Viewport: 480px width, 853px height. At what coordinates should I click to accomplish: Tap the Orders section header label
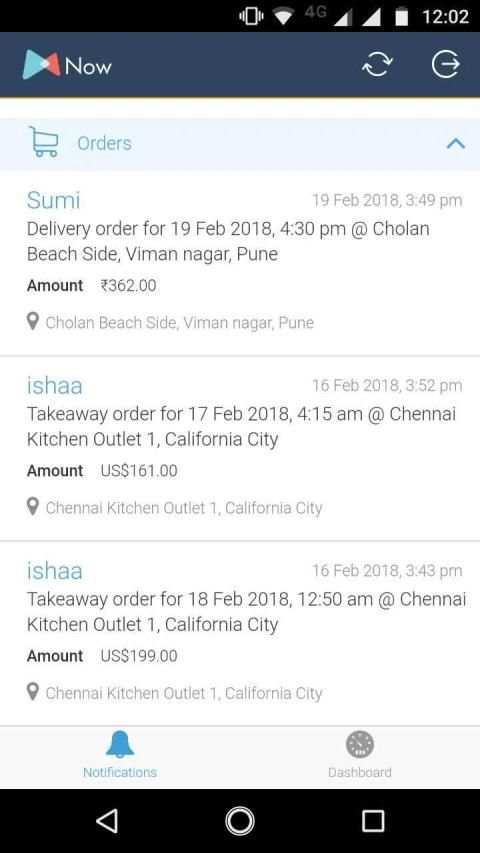point(104,143)
